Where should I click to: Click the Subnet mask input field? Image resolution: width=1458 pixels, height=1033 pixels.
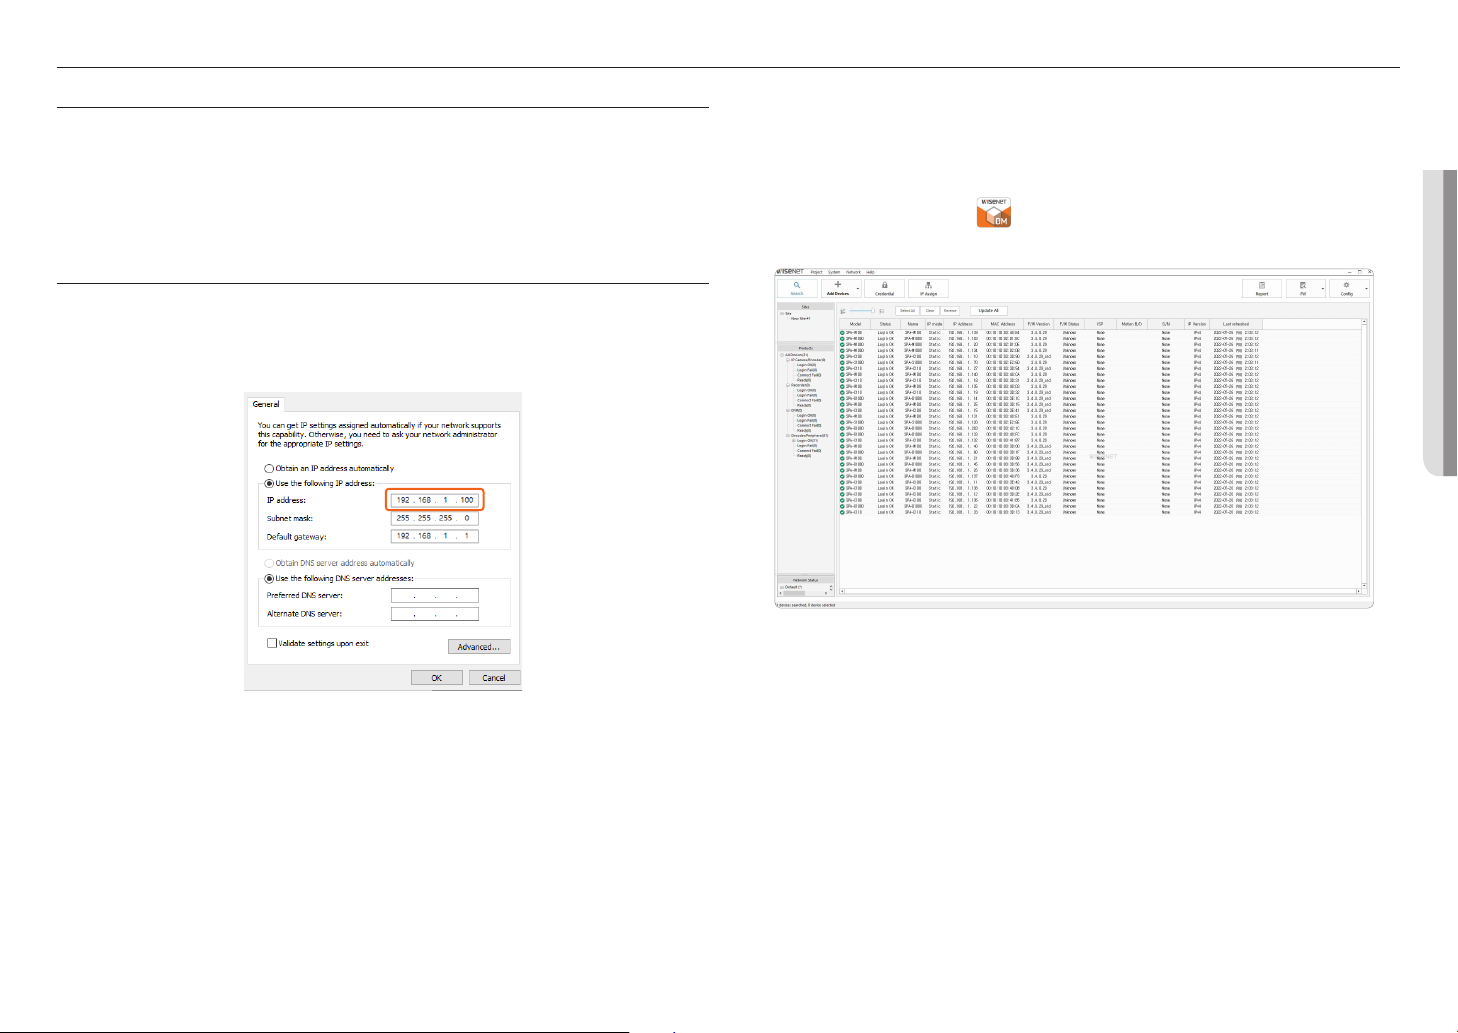(x=435, y=518)
